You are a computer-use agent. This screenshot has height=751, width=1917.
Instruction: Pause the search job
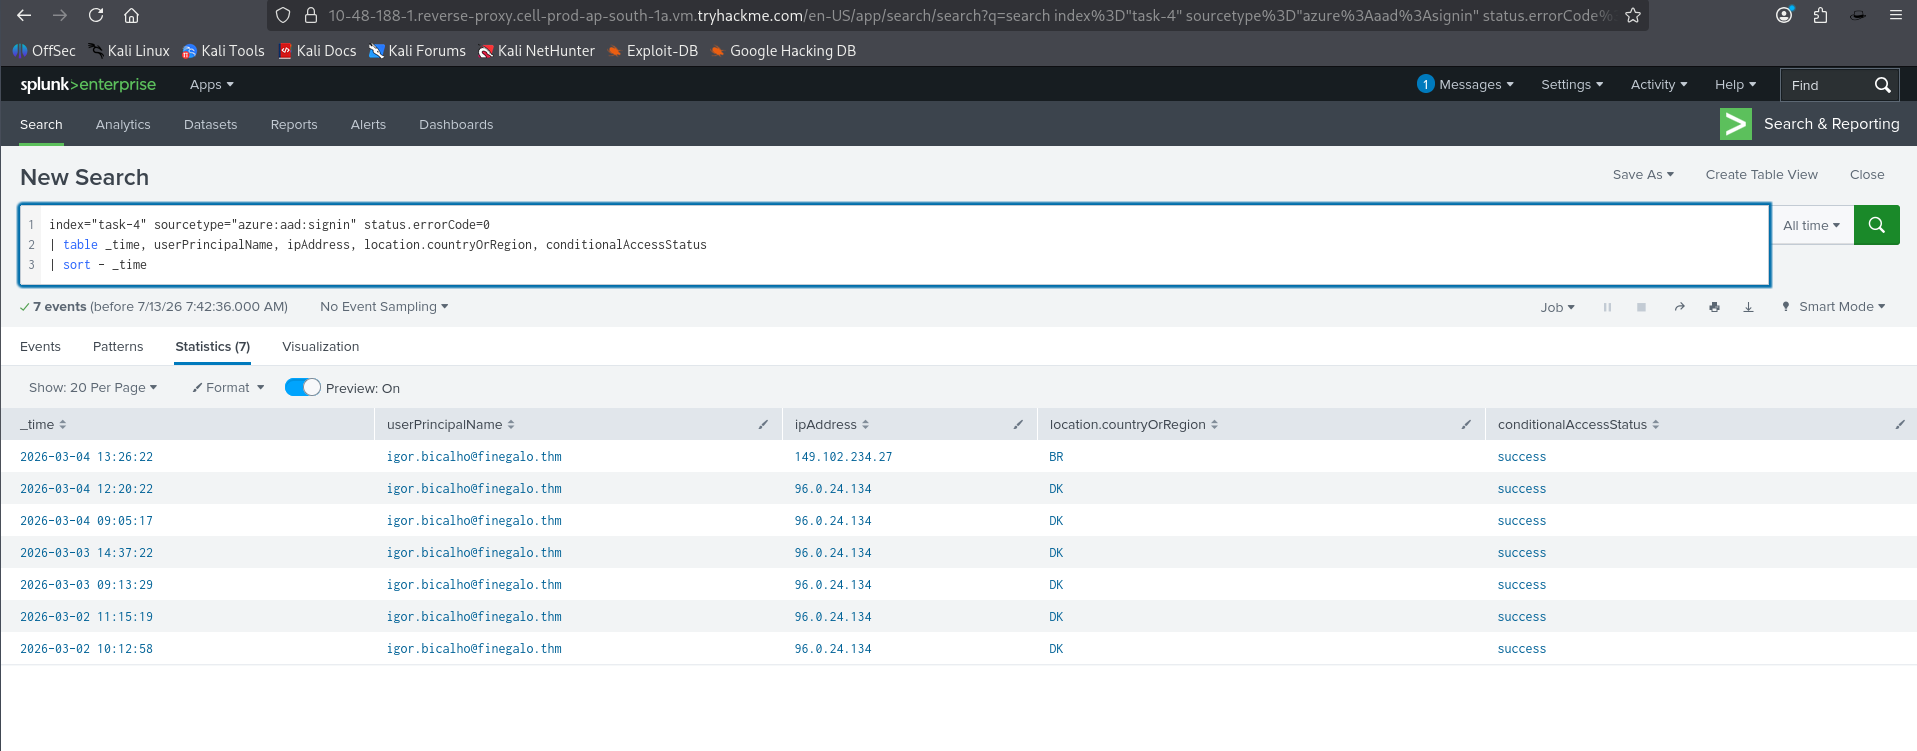tap(1607, 307)
